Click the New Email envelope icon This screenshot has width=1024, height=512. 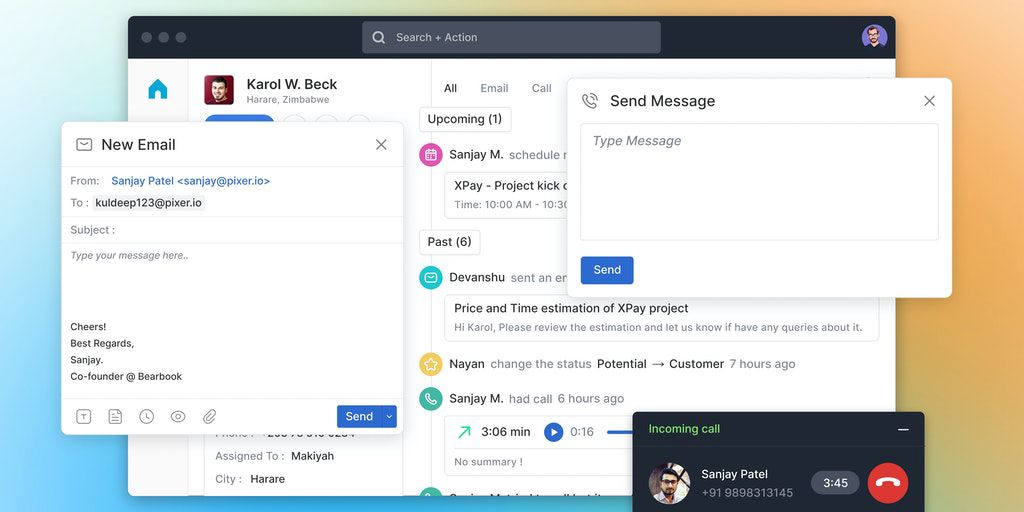(x=84, y=144)
